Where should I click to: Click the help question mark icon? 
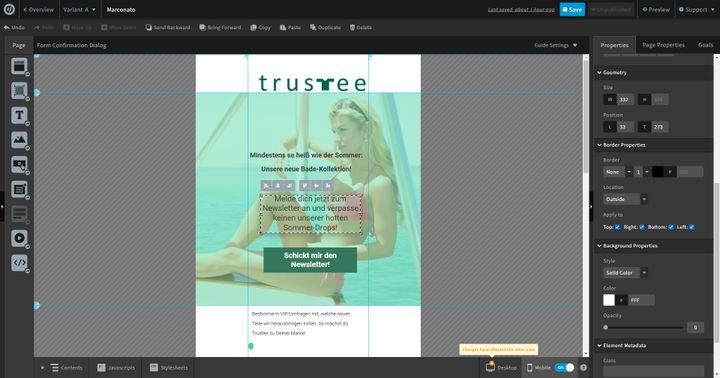[x=583, y=368]
